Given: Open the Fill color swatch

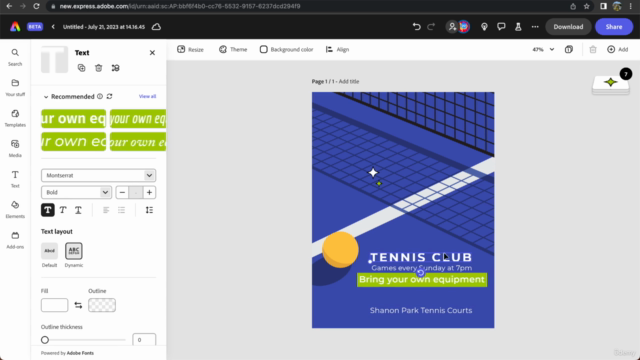Looking at the screenshot, I should (x=54, y=305).
